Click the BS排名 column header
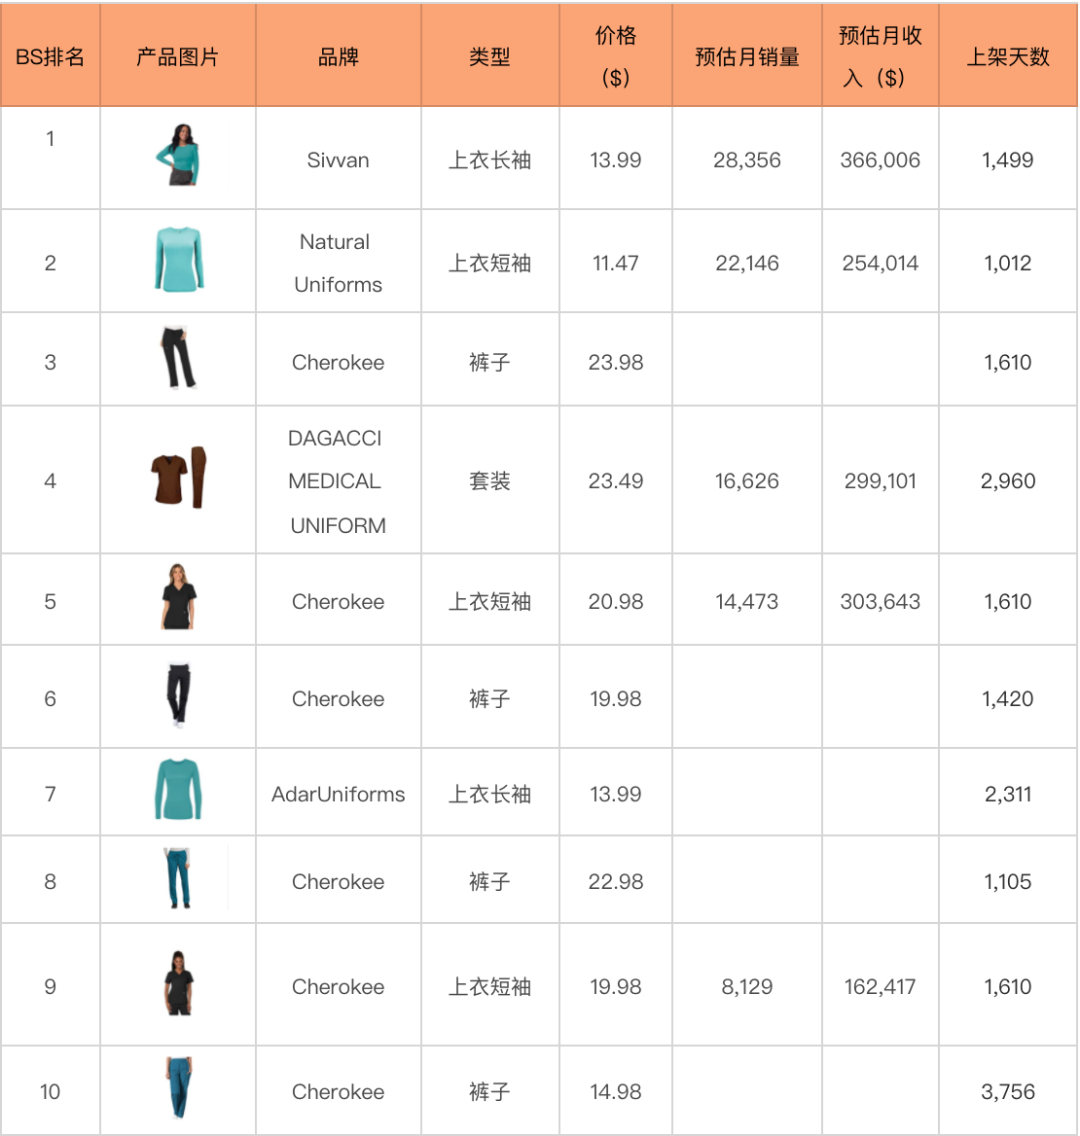Image resolution: width=1080 pixels, height=1136 pixels. [50, 57]
